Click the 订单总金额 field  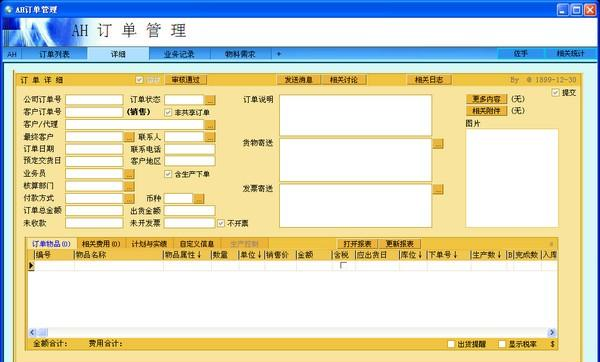click(94, 211)
